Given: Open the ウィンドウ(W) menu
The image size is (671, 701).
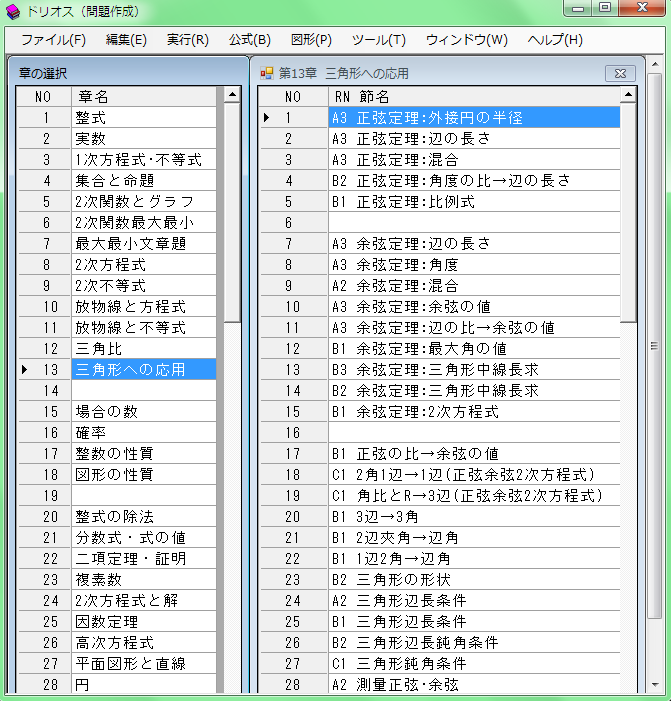Looking at the screenshot, I should 467,40.
